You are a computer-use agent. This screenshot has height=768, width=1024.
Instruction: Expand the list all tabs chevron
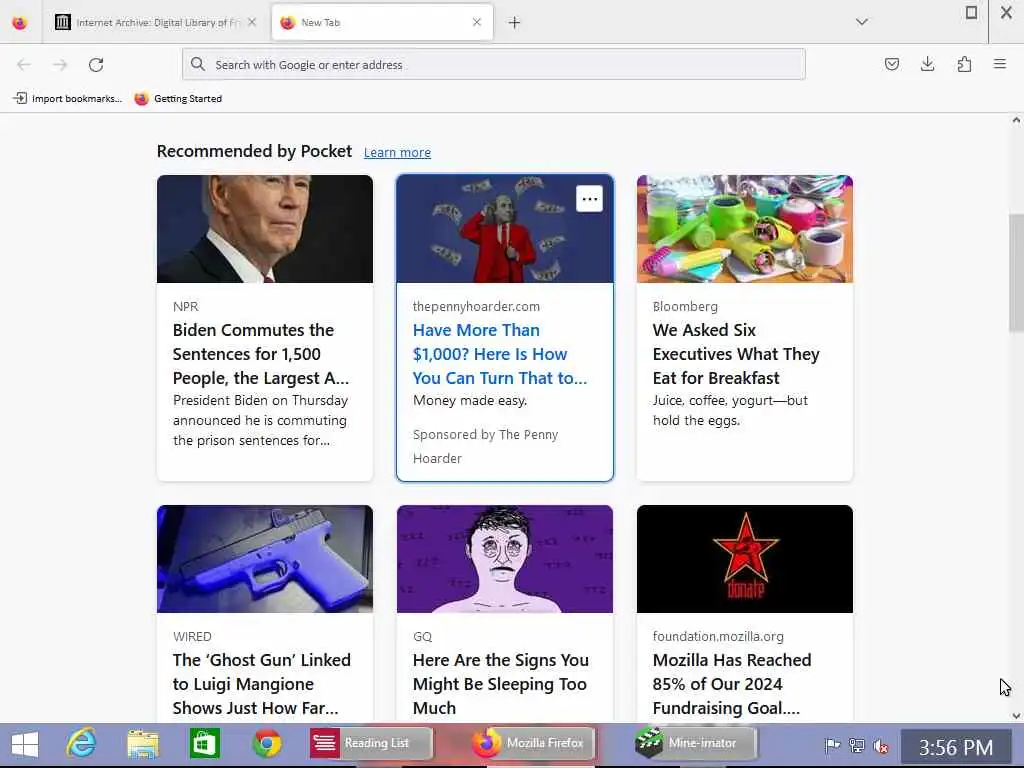(x=862, y=22)
